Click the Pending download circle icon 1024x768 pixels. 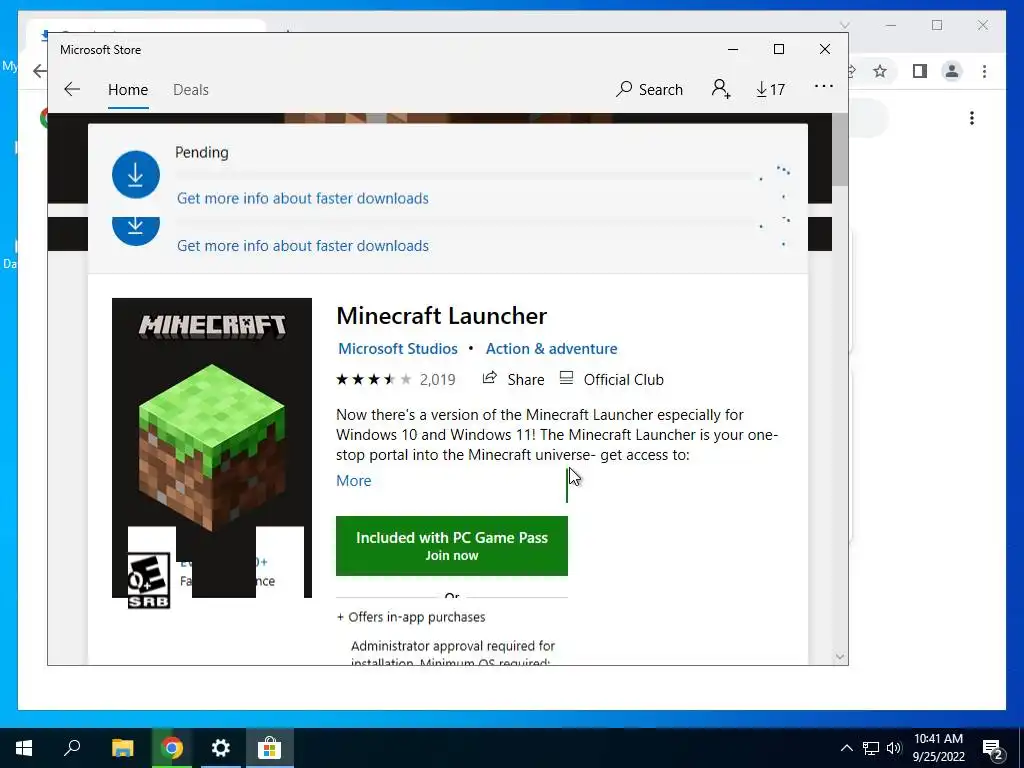[x=136, y=174]
